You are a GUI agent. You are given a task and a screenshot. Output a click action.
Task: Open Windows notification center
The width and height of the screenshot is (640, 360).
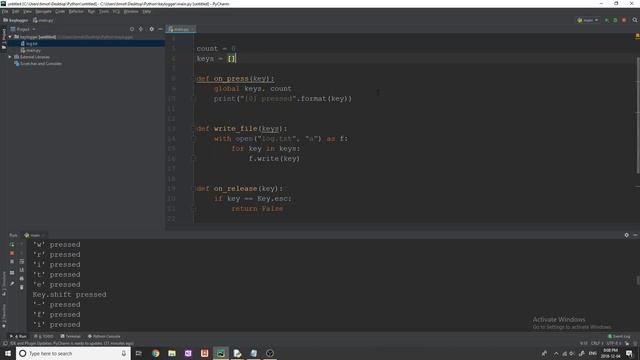click(x=629, y=353)
